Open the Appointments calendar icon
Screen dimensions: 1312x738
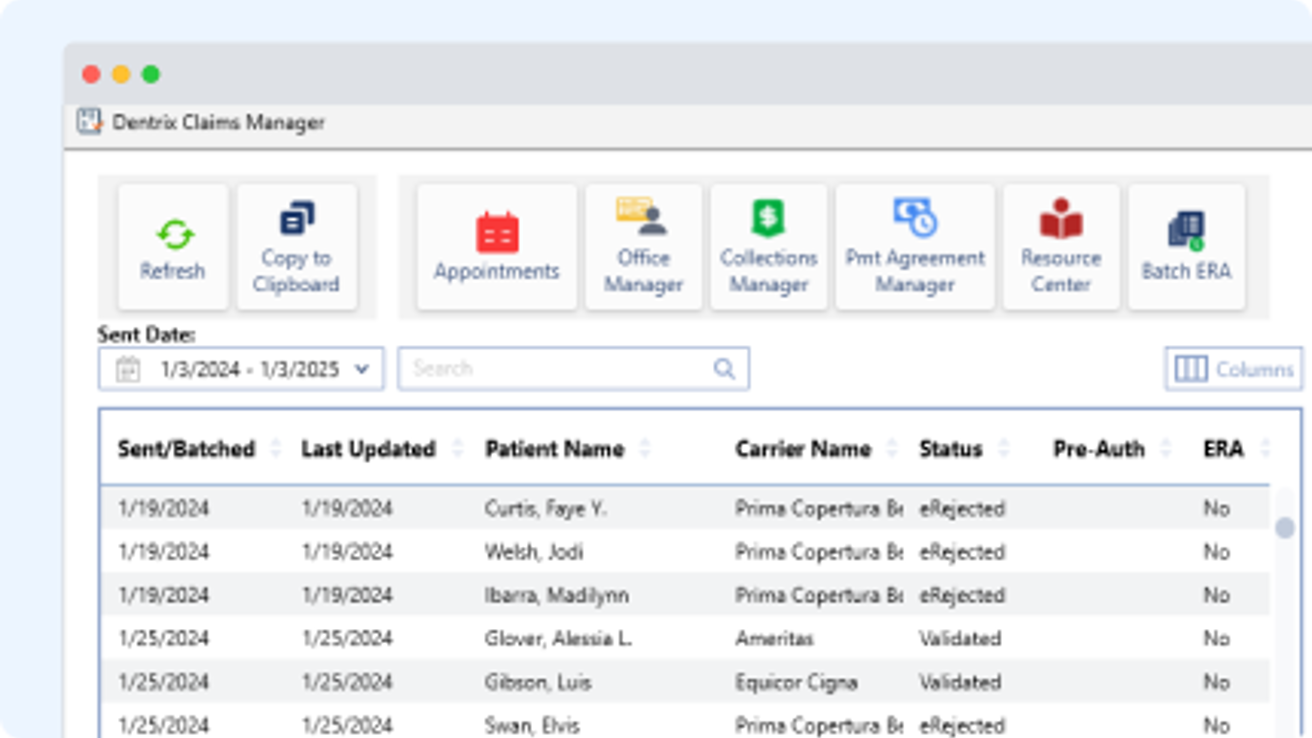tap(496, 234)
